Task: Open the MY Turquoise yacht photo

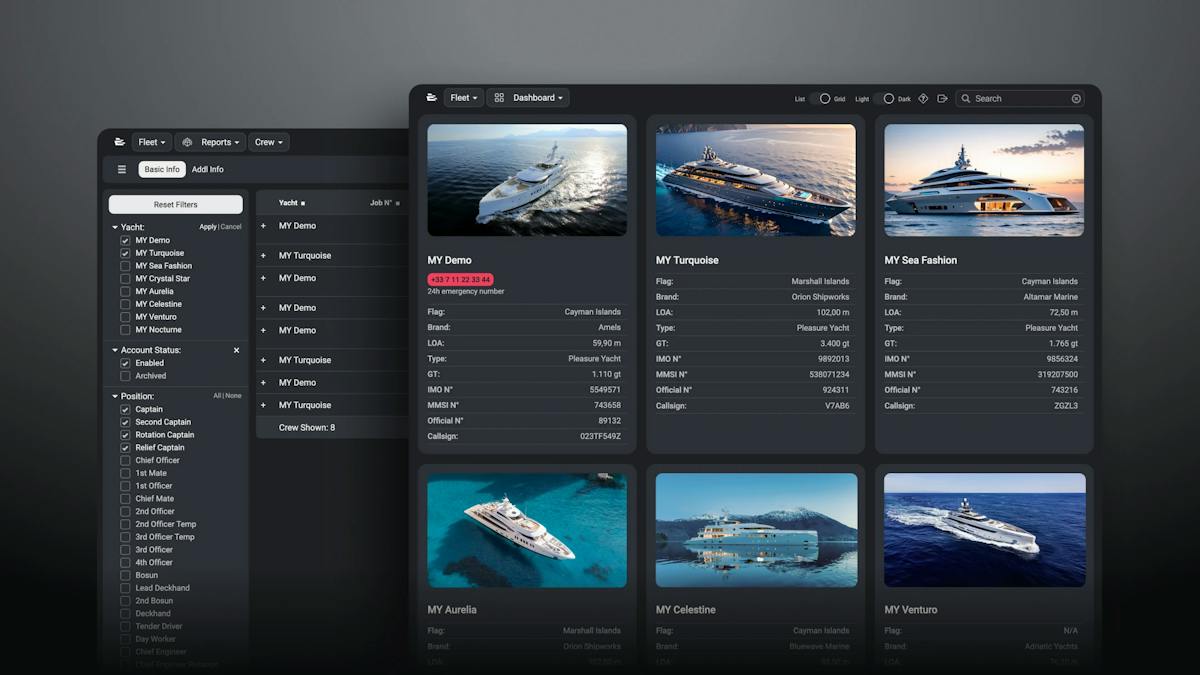Action: pyautogui.click(x=756, y=180)
